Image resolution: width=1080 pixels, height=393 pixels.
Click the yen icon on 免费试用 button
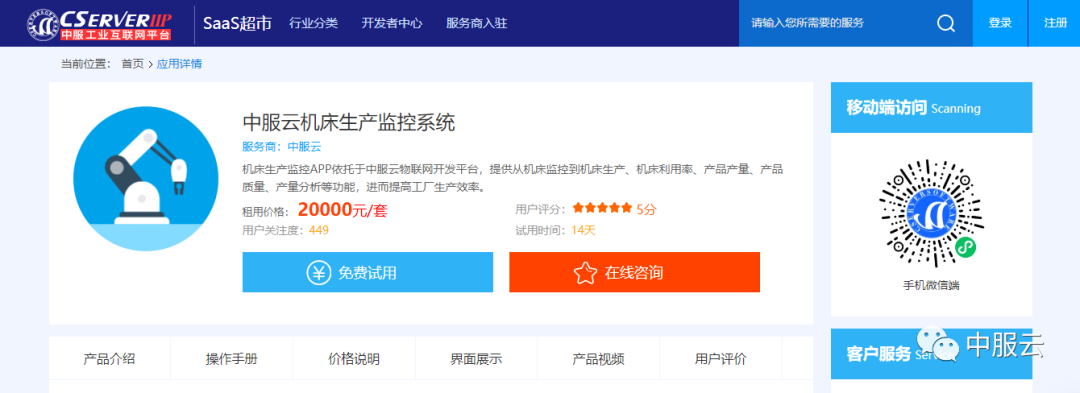coord(318,273)
